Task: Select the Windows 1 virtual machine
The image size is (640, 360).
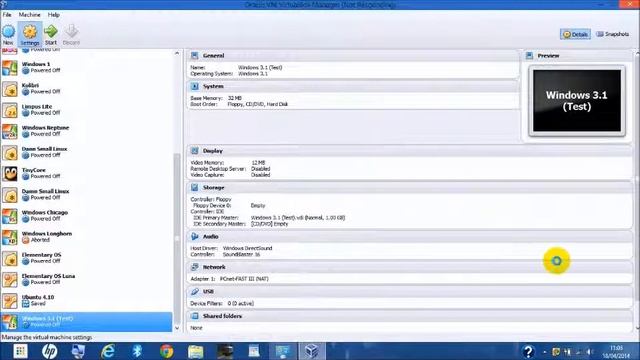Action: tap(87, 67)
